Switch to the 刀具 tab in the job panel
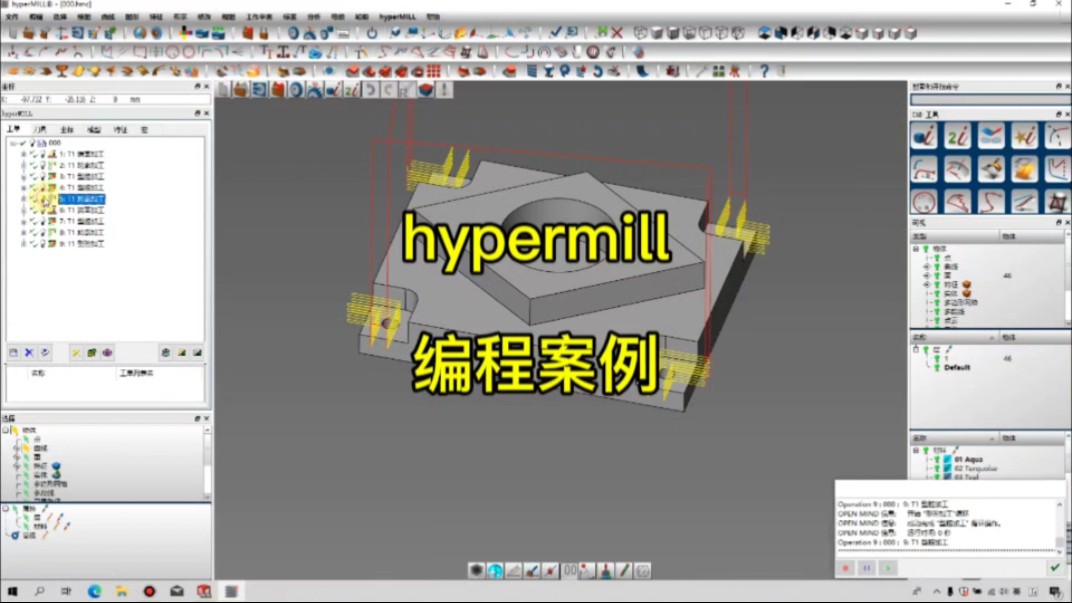The width and height of the screenshot is (1072, 603). (40, 127)
